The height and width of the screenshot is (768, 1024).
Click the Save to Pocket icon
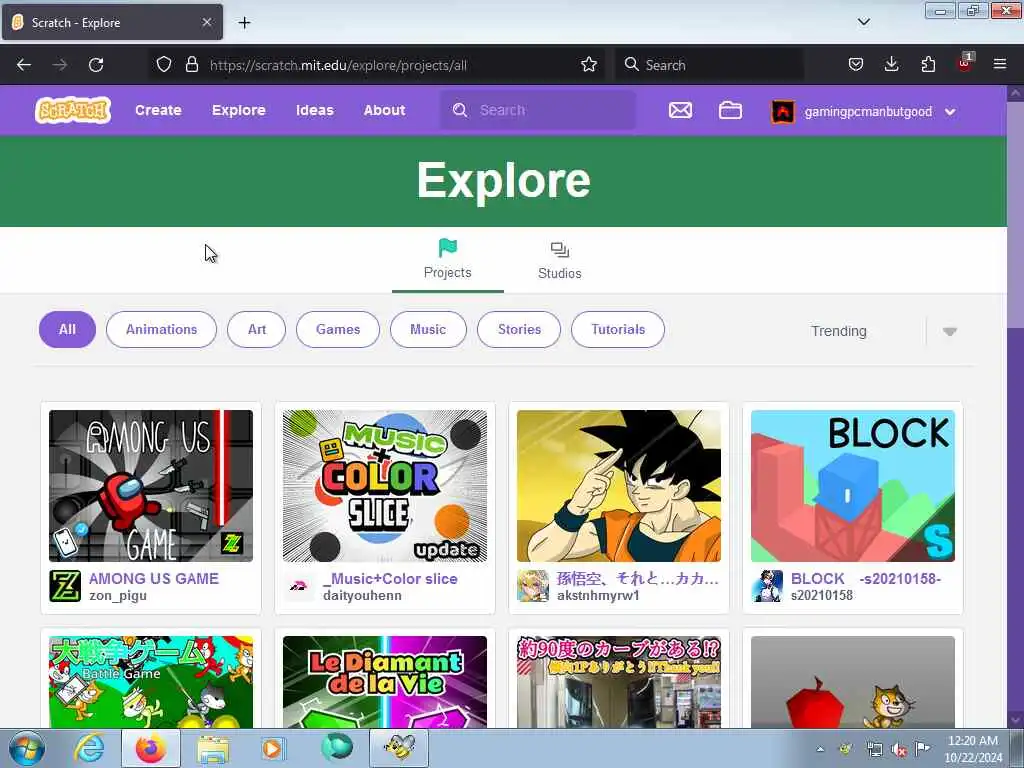pyautogui.click(x=856, y=65)
